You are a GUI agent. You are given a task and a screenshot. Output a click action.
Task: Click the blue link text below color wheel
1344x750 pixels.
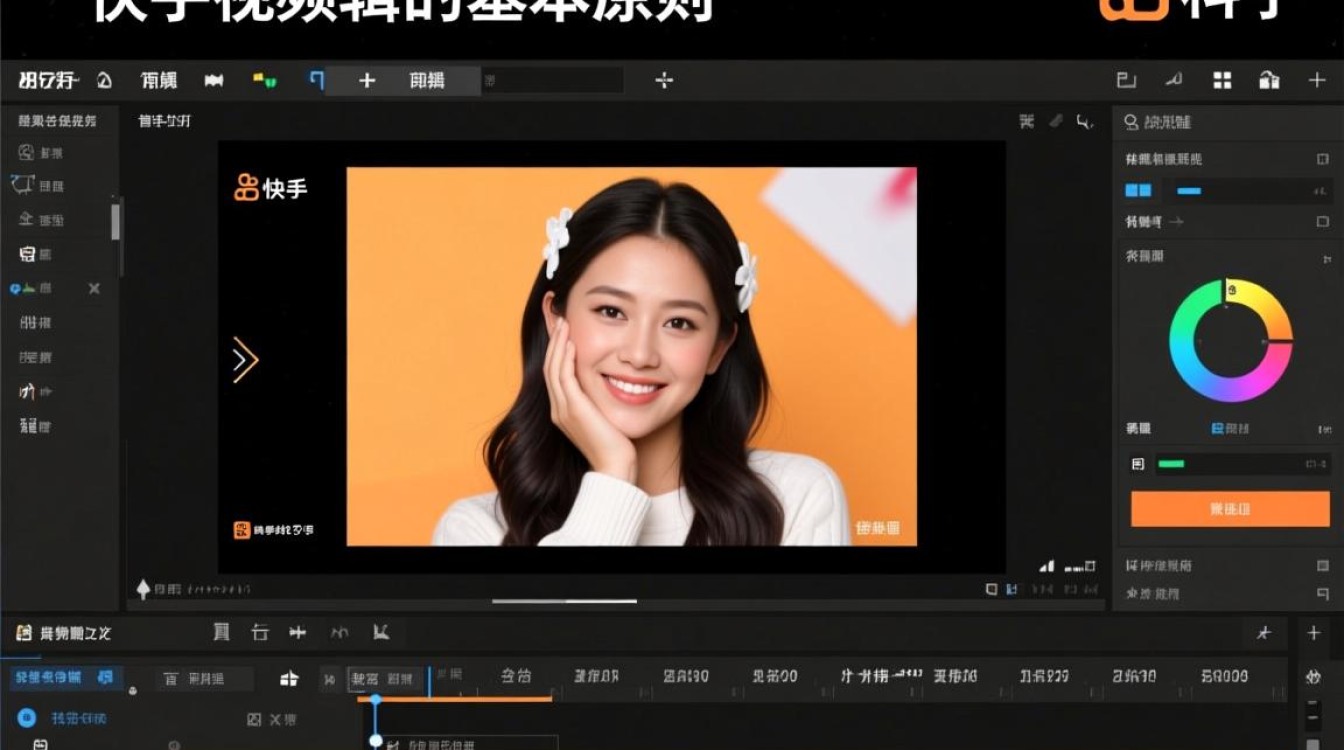click(x=1230, y=428)
